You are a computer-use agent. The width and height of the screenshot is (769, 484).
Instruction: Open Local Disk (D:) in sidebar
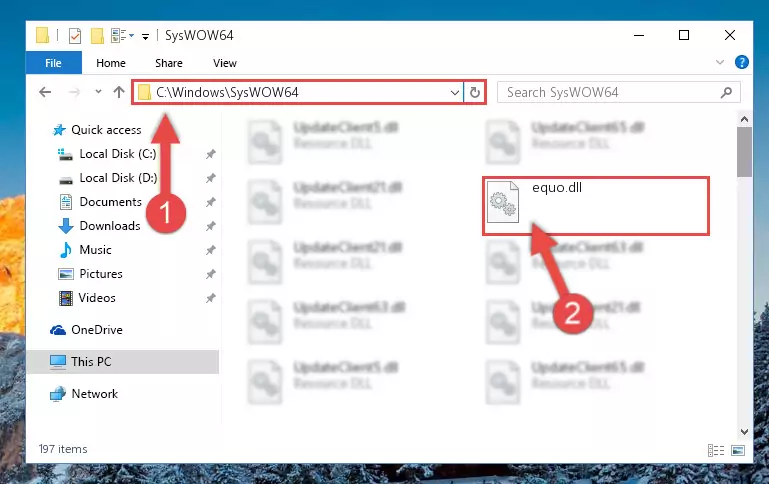(x=118, y=178)
